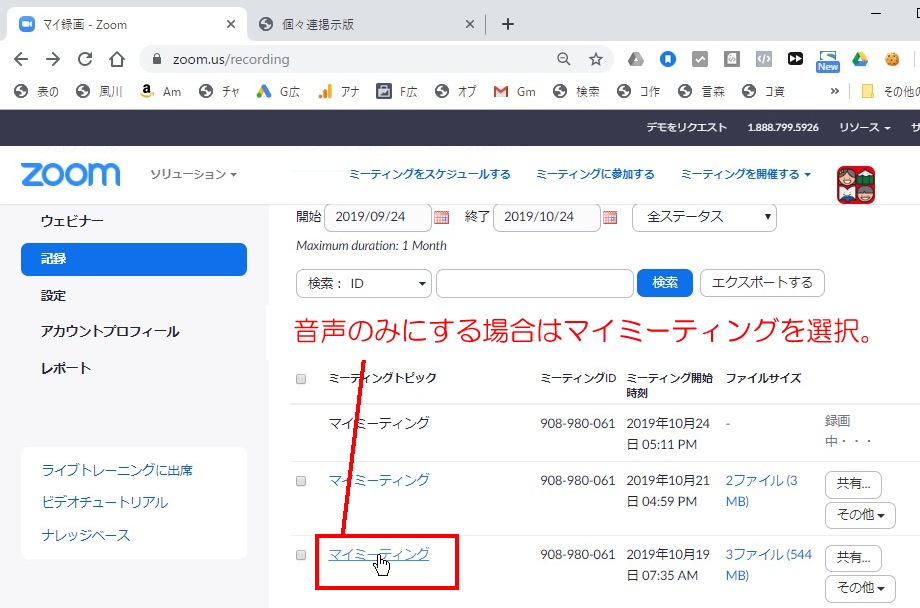Open the F広 bookmark
The width and height of the screenshot is (920, 608).
tap(397, 92)
